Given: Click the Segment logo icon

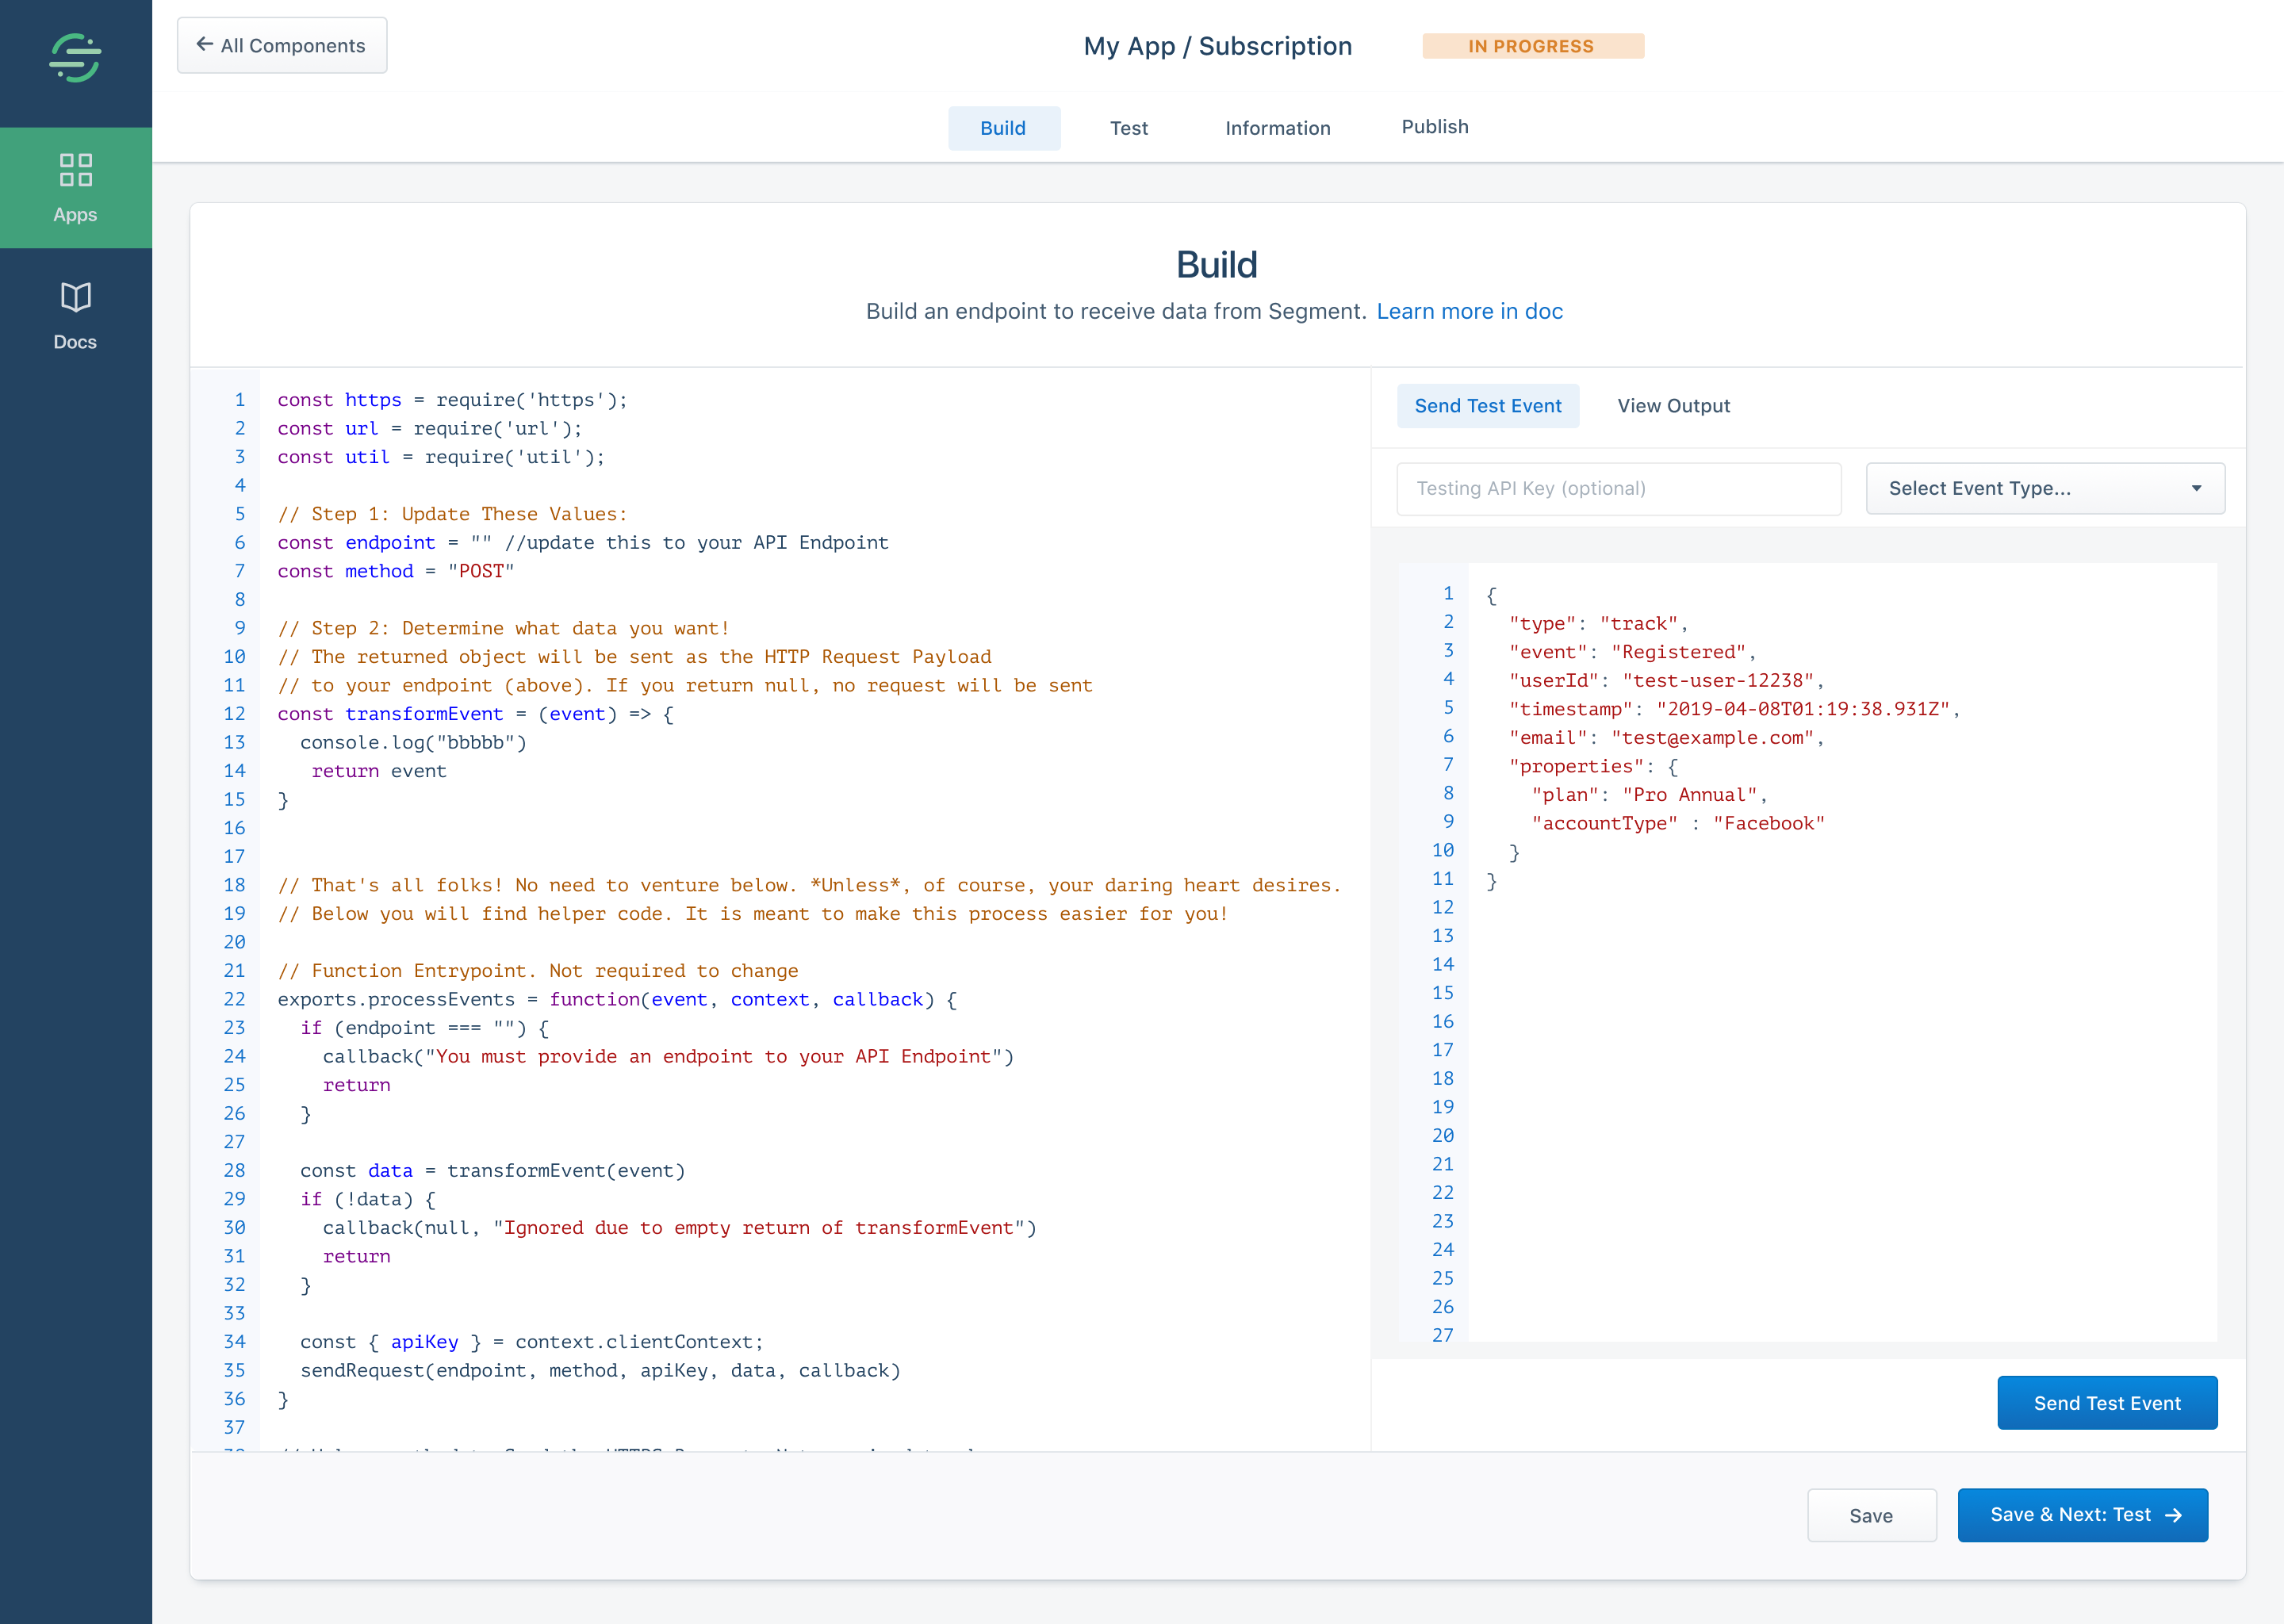Looking at the screenshot, I should [x=75, y=58].
